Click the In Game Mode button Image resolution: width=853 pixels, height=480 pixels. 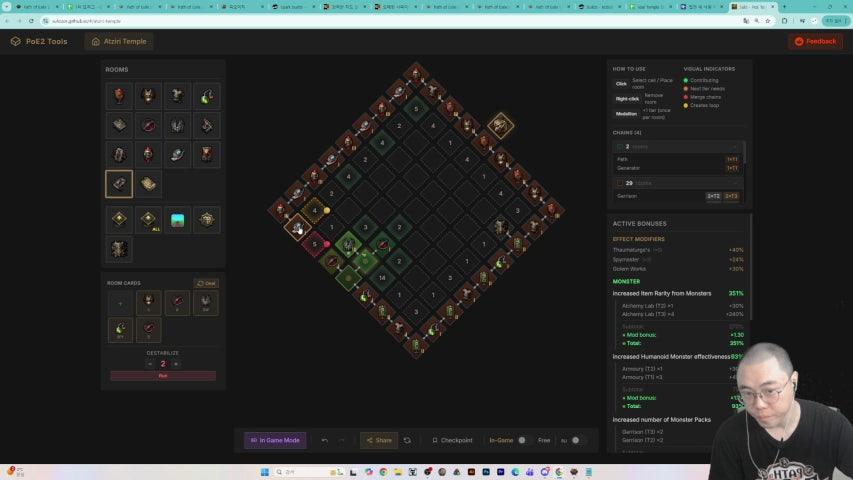(275, 440)
